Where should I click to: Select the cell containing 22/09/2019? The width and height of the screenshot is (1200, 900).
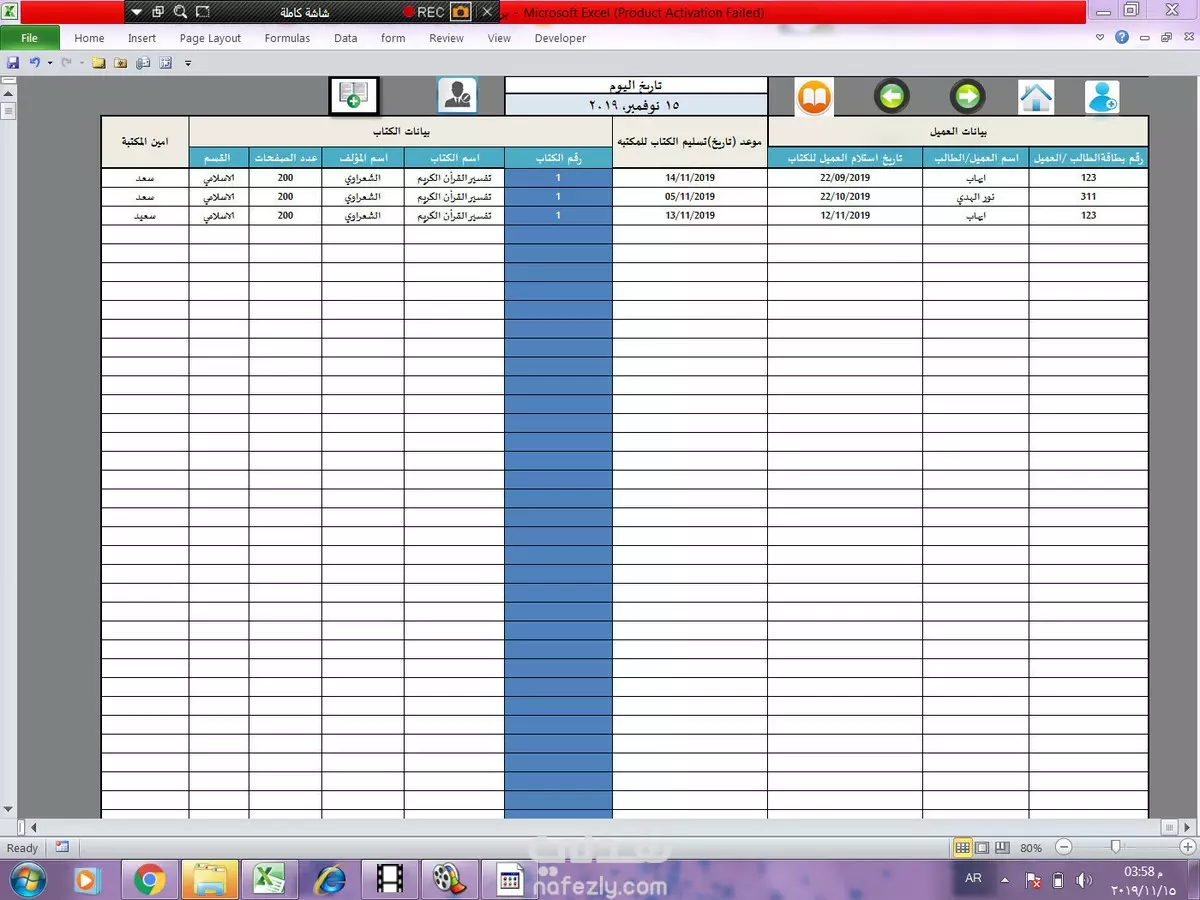[845, 177]
